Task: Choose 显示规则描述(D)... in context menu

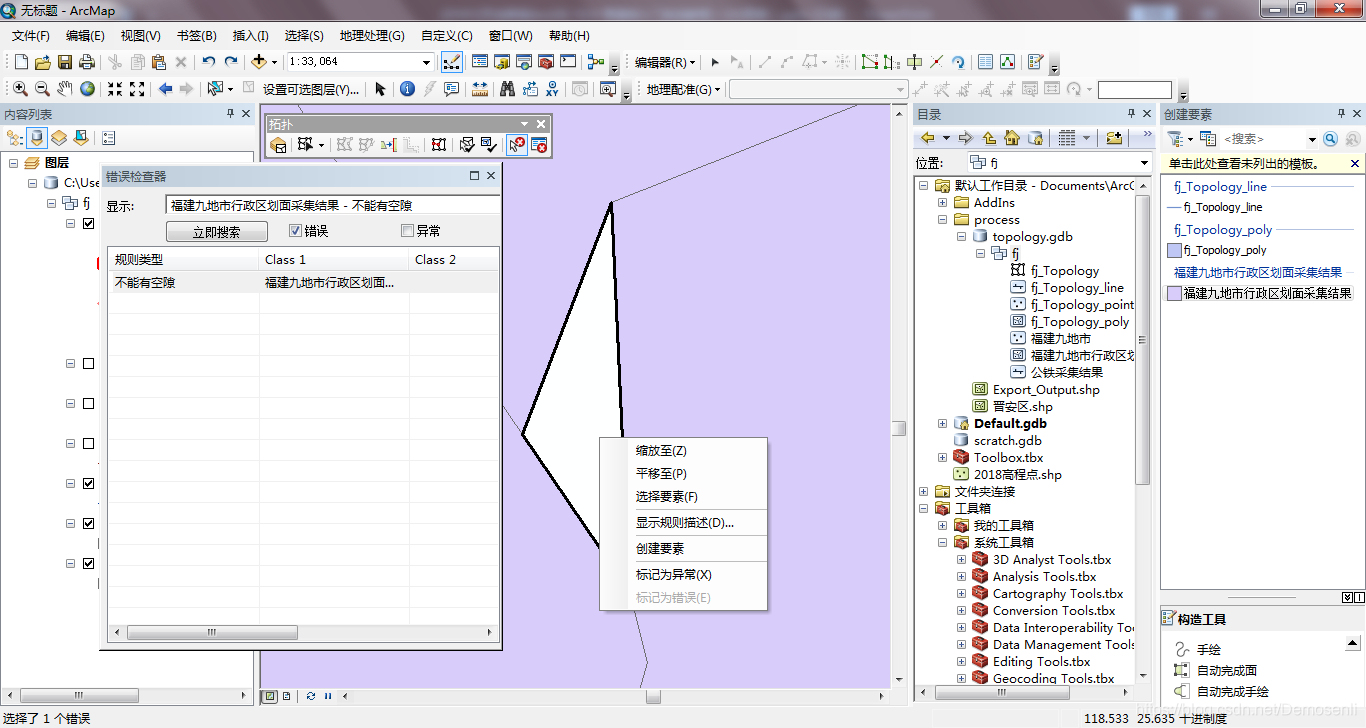Action: (683, 523)
